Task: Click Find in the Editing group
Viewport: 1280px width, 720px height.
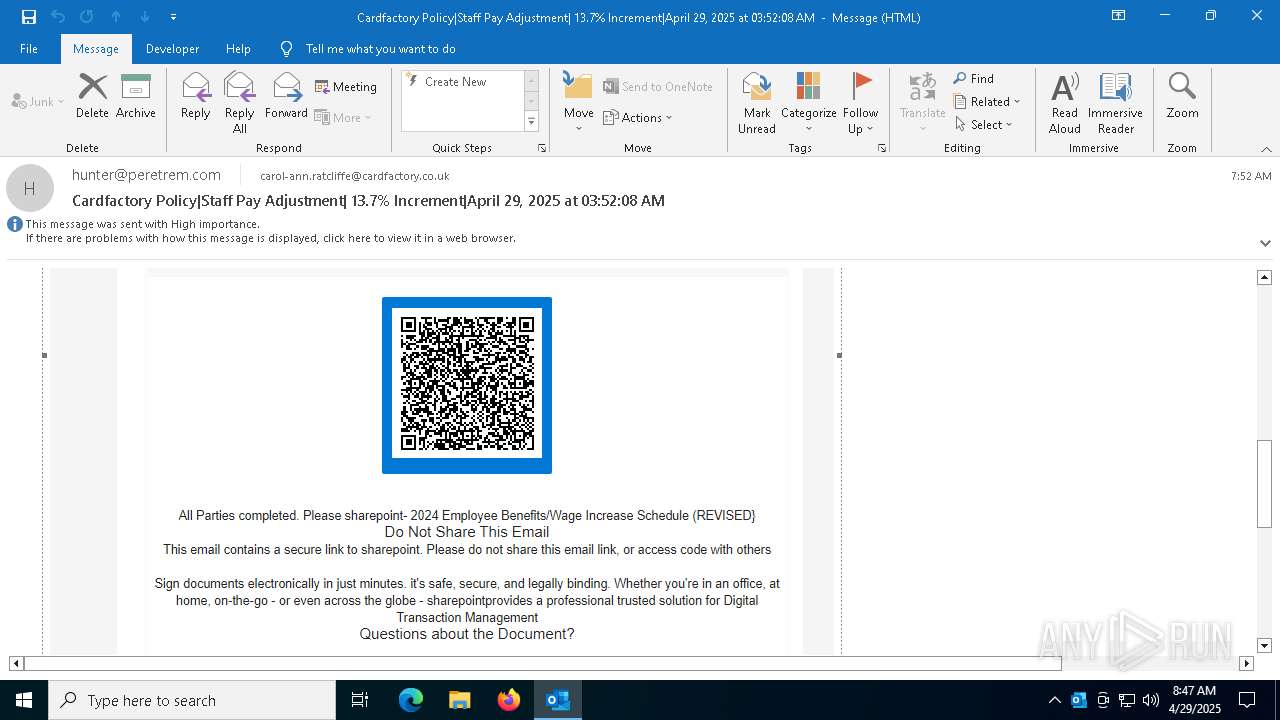Action: (x=974, y=79)
